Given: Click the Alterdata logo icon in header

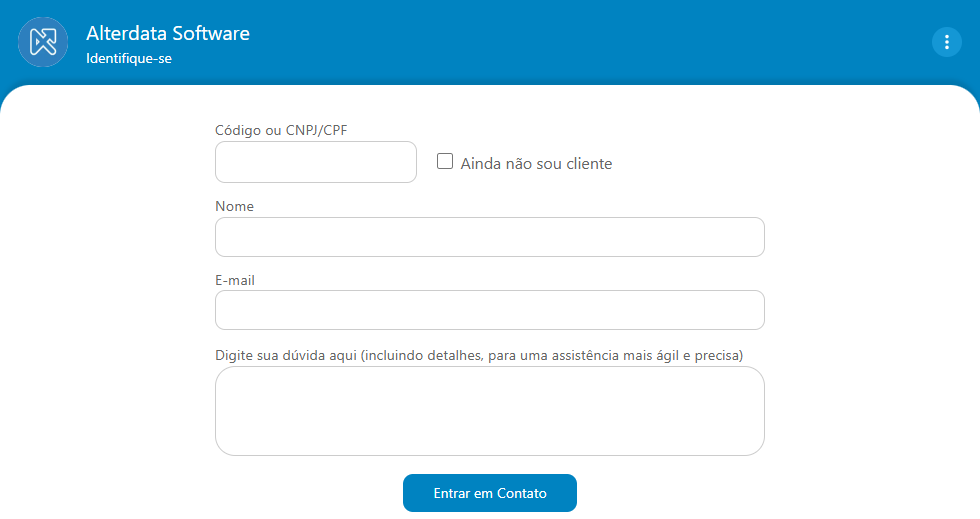Looking at the screenshot, I should click(x=43, y=42).
